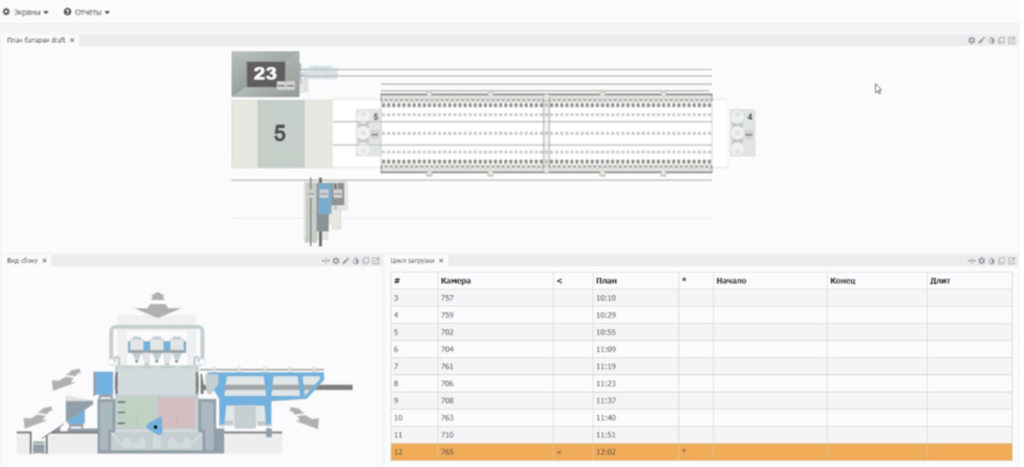
Task: Open Вид сбоку panel in external window
Action: click(x=376, y=261)
